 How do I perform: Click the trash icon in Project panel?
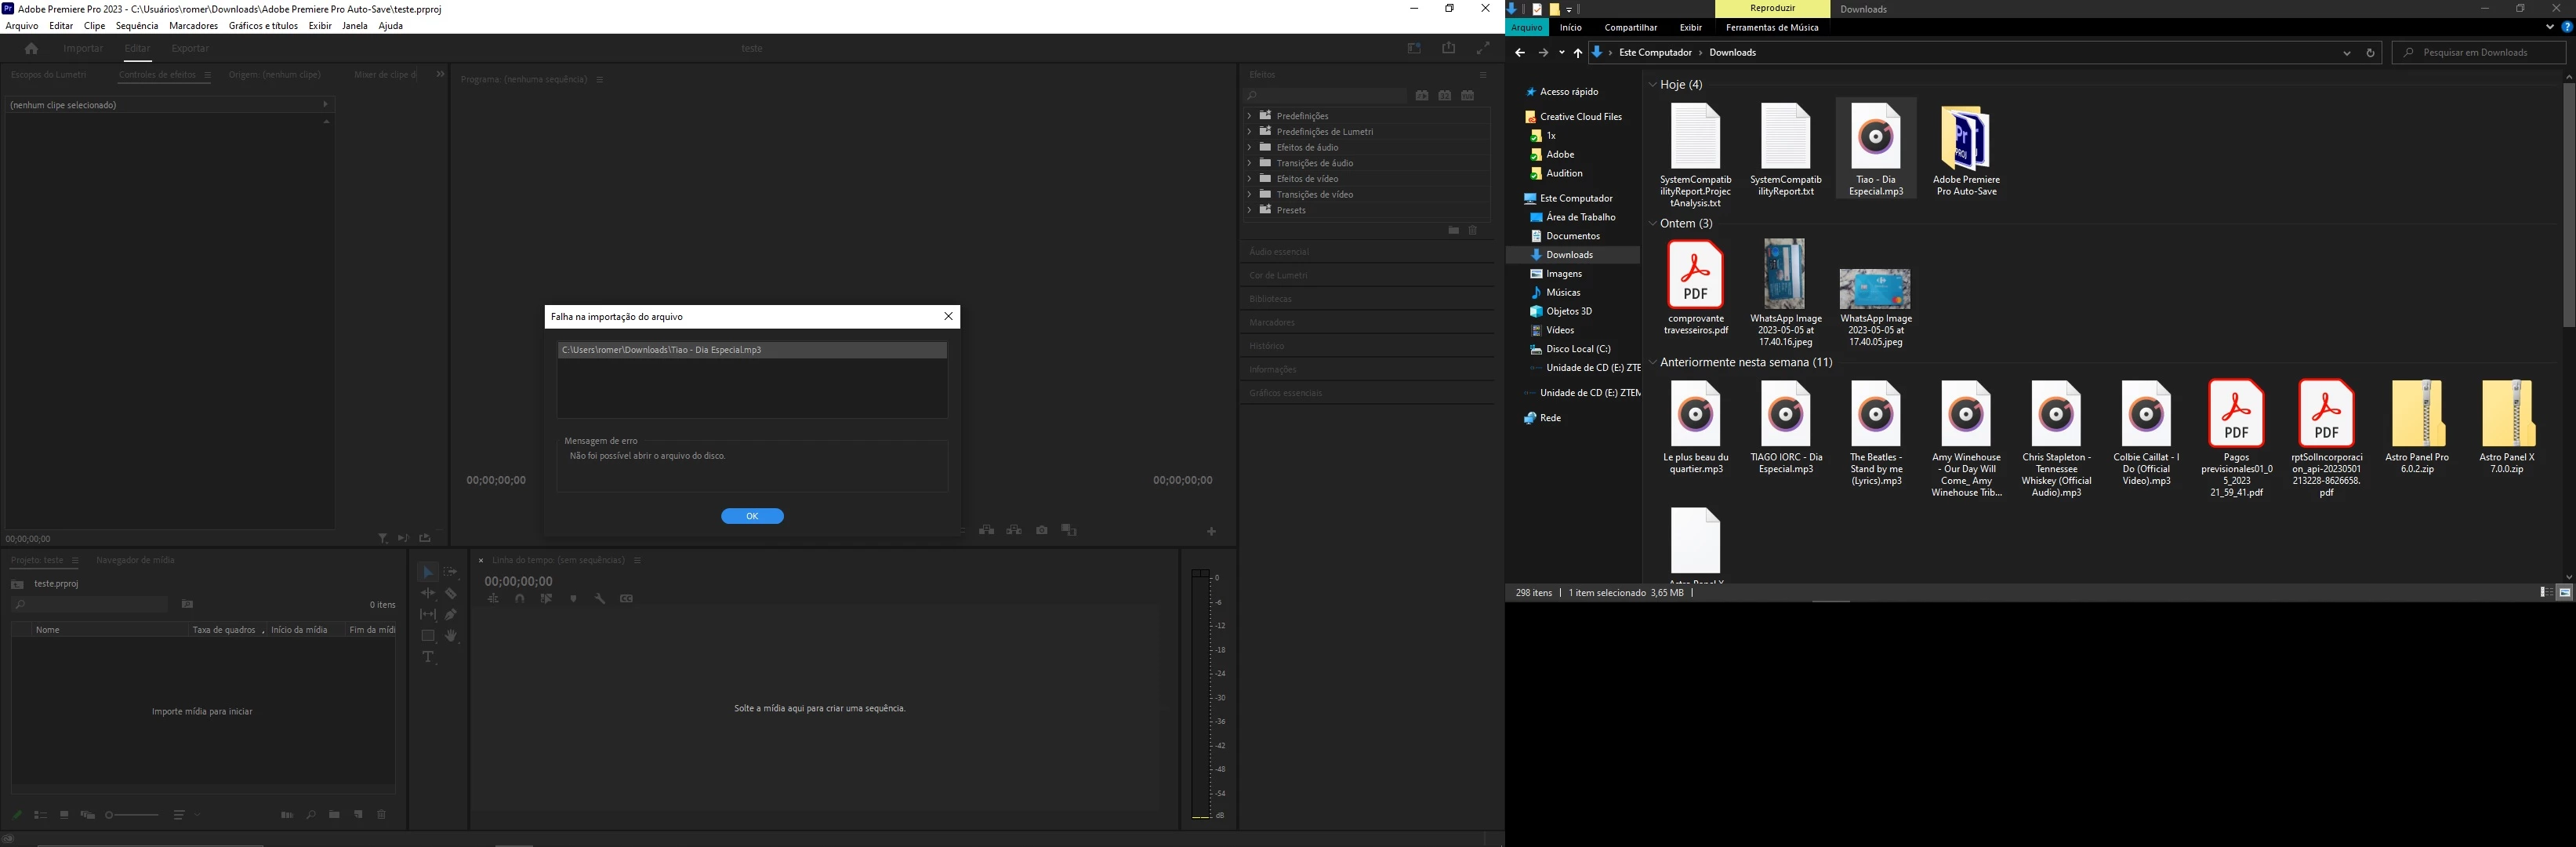click(x=381, y=815)
